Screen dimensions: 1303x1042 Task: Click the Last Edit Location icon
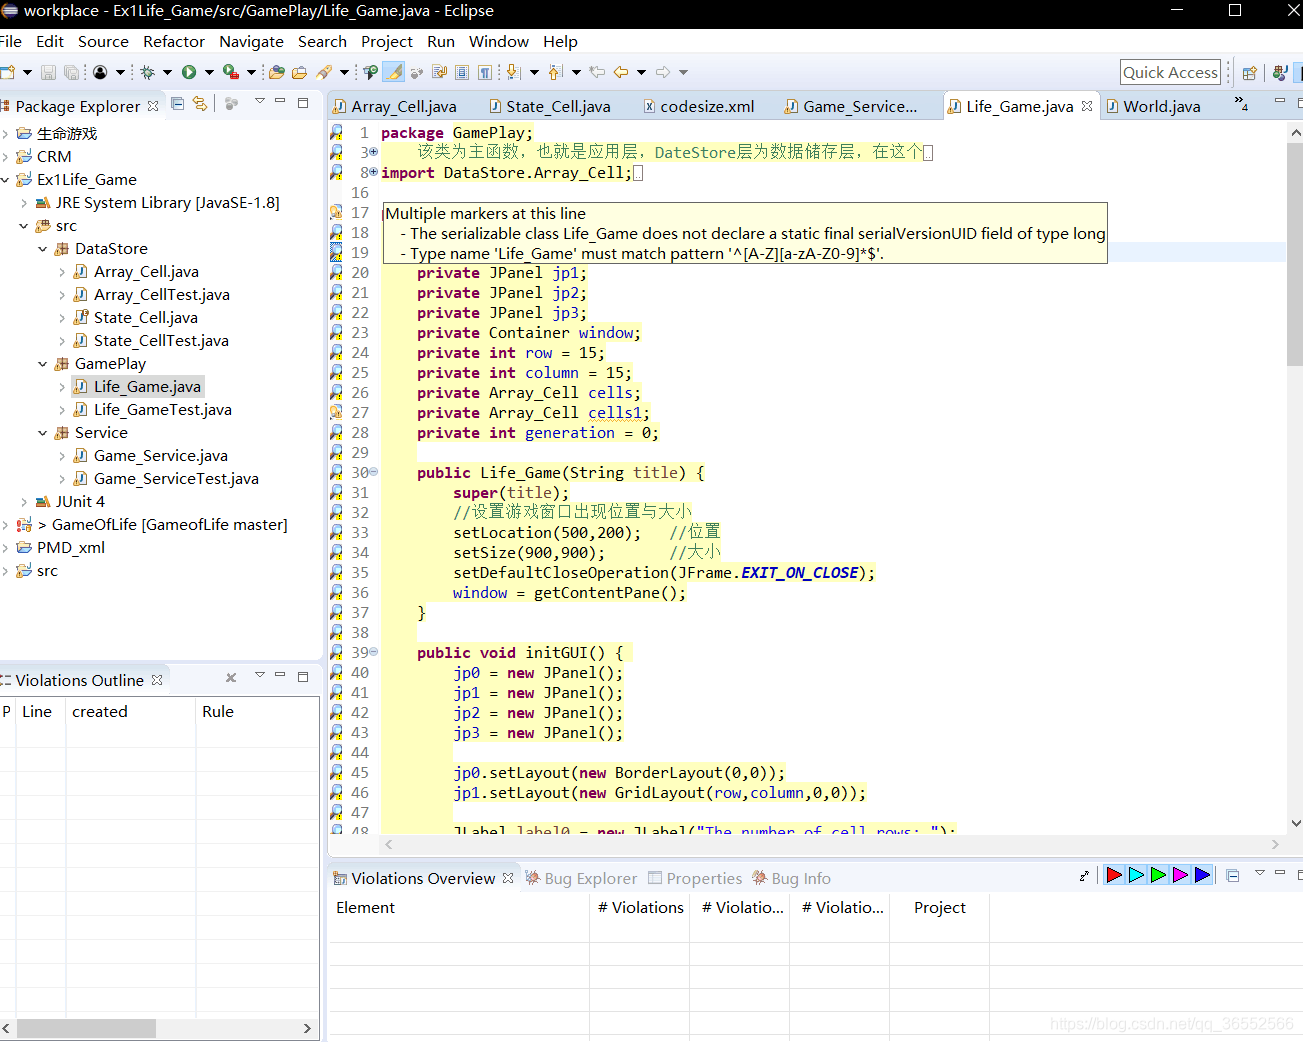597,72
